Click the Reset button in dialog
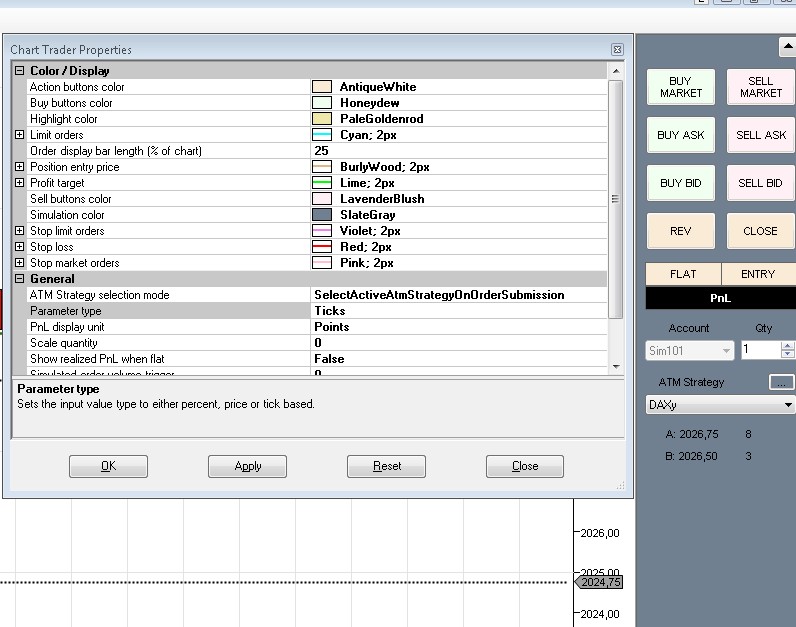Image resolution: width=796 pixels, height=627 pixels. point(386,466)
